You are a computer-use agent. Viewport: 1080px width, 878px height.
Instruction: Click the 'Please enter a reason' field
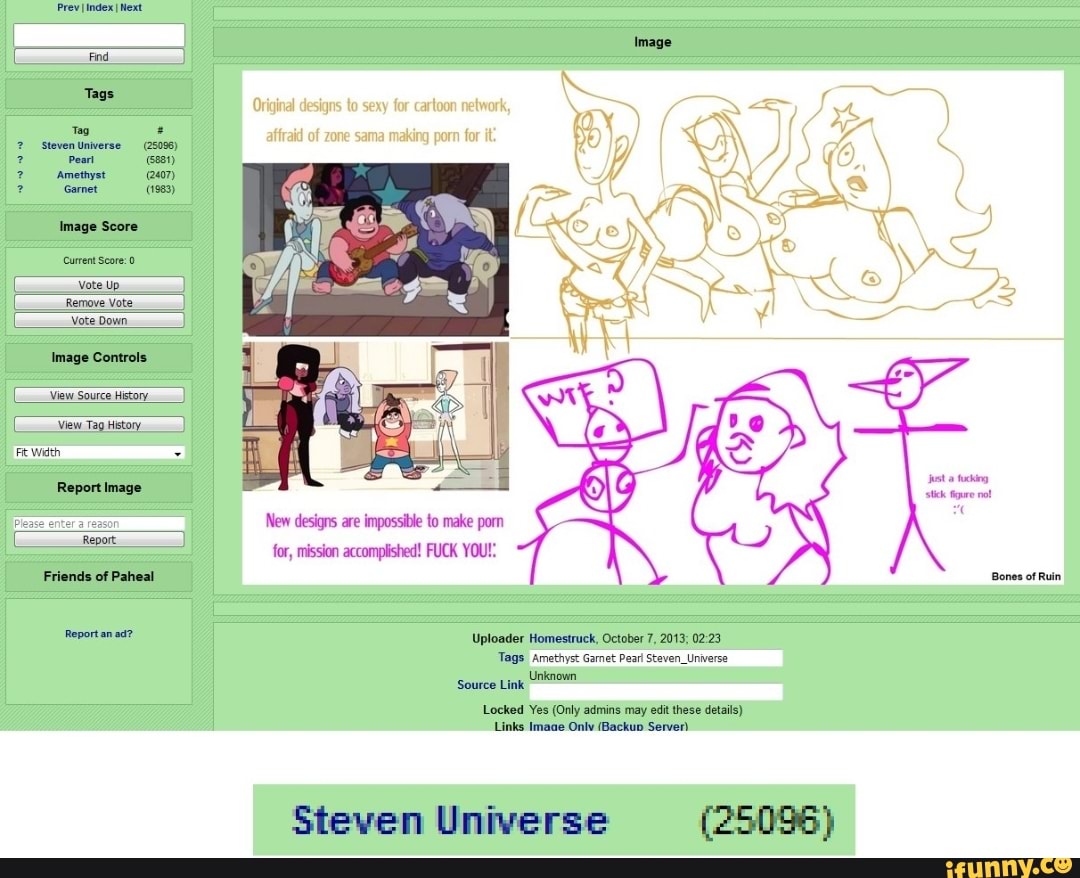pyautogui.click(x=99, y=524)
